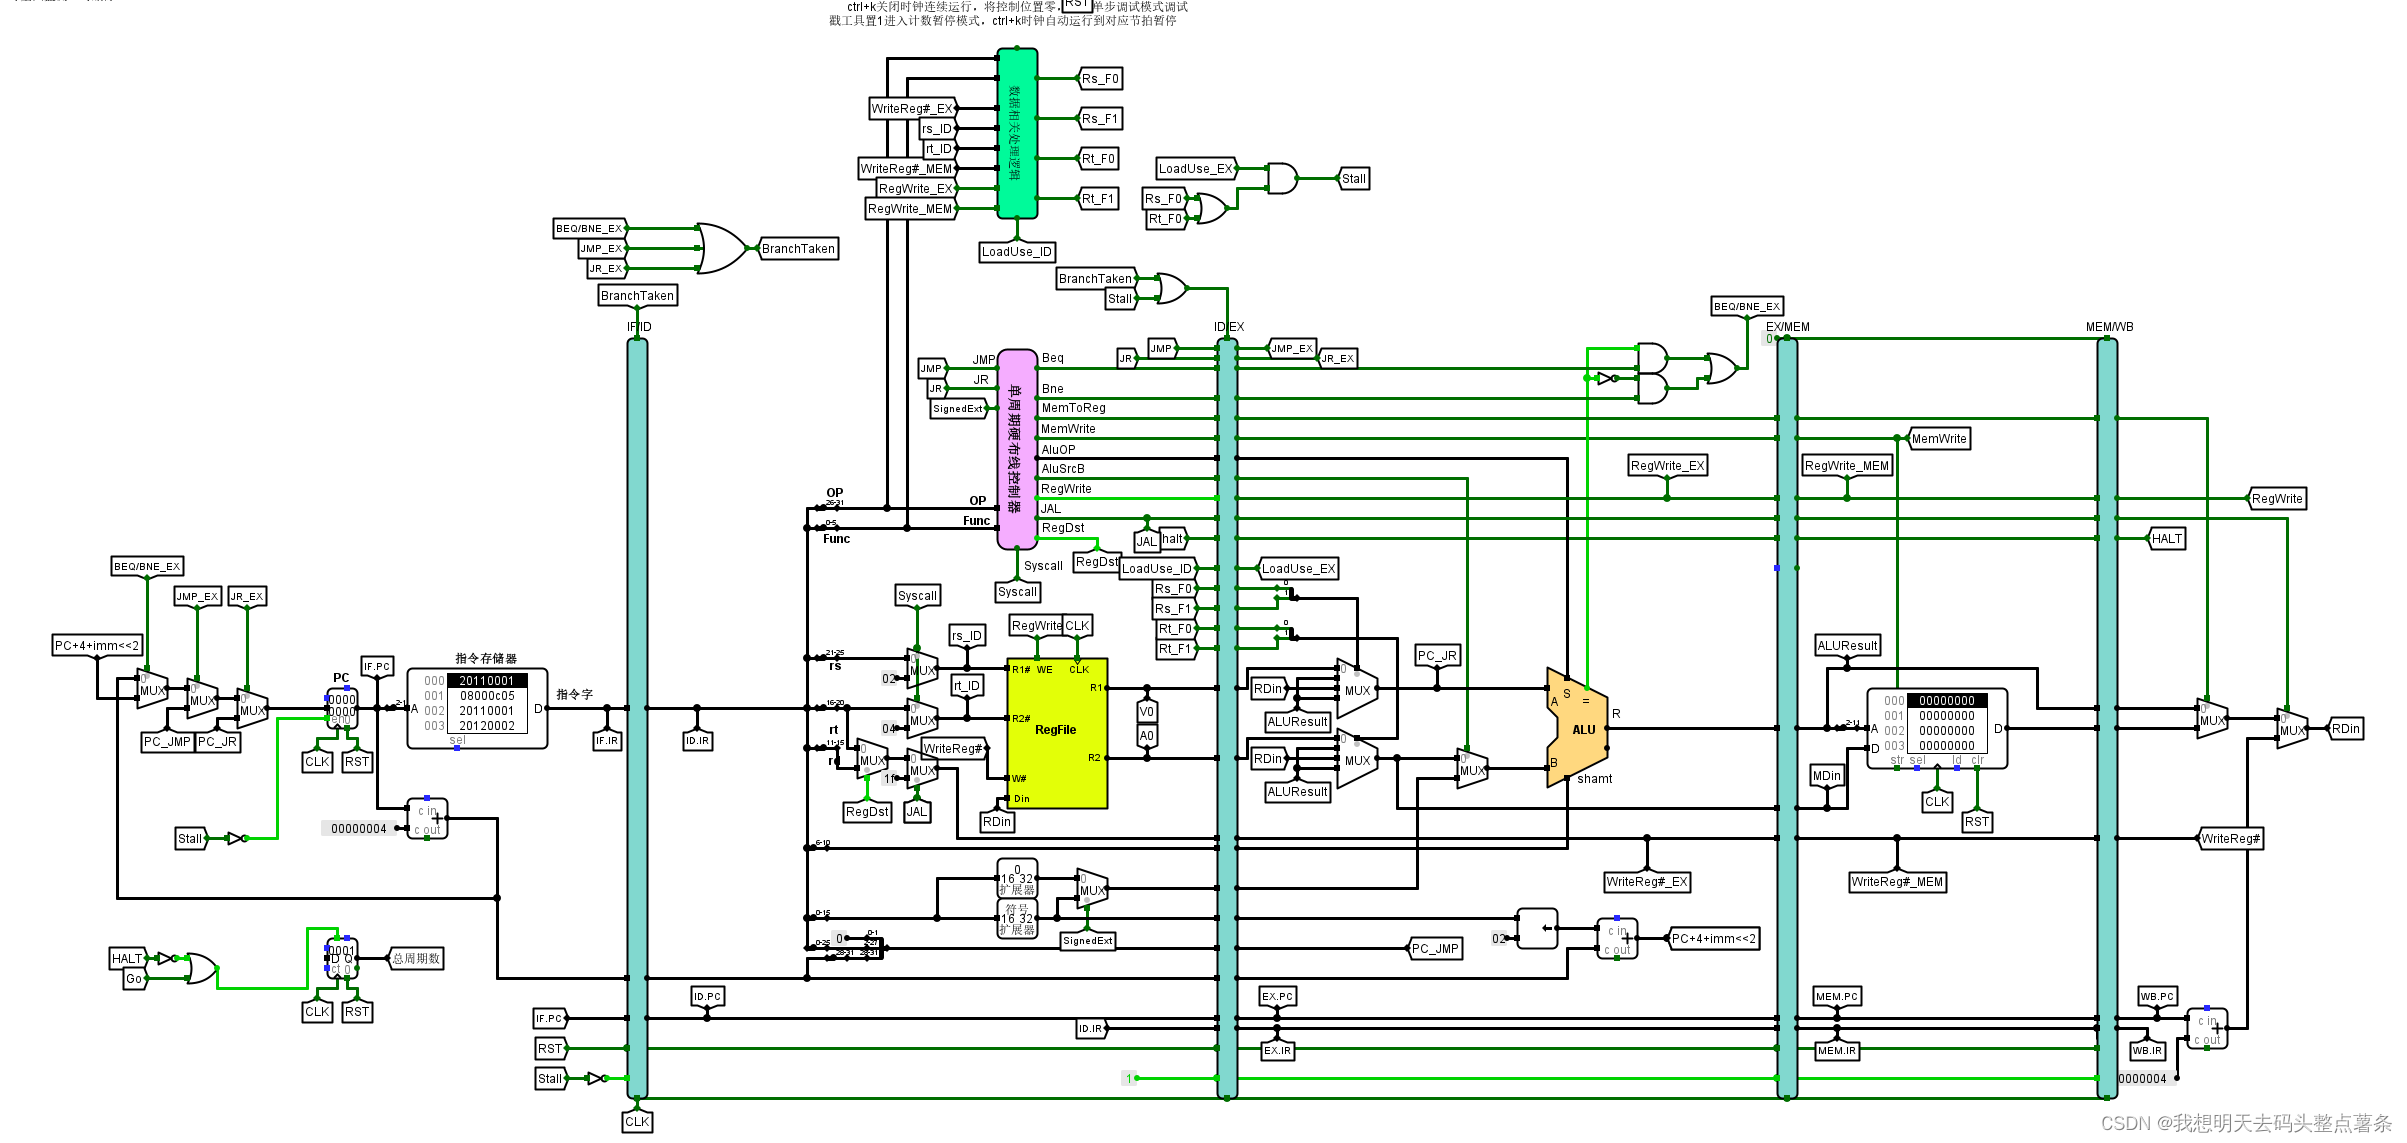2407x1143 pixels.
Task: Click the PC+4+imm<<2 label near the EX adder
Action: point(1714,938)
